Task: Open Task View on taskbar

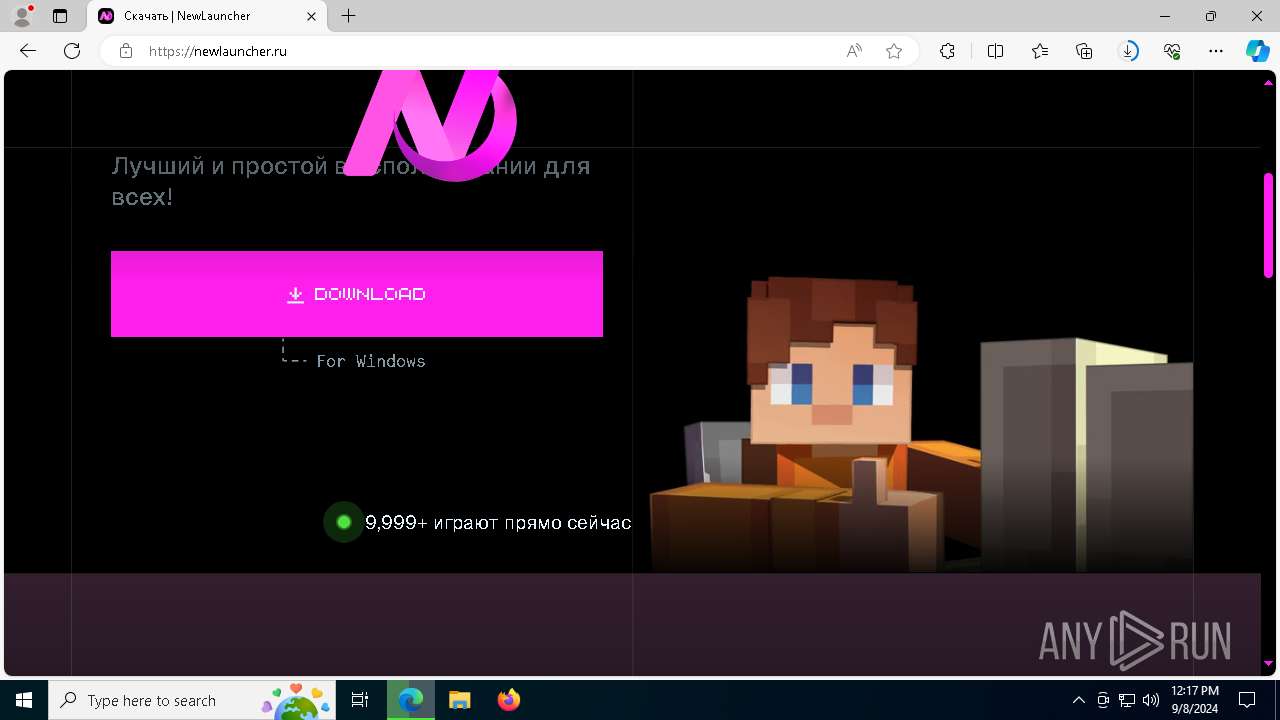Action: 361,700
